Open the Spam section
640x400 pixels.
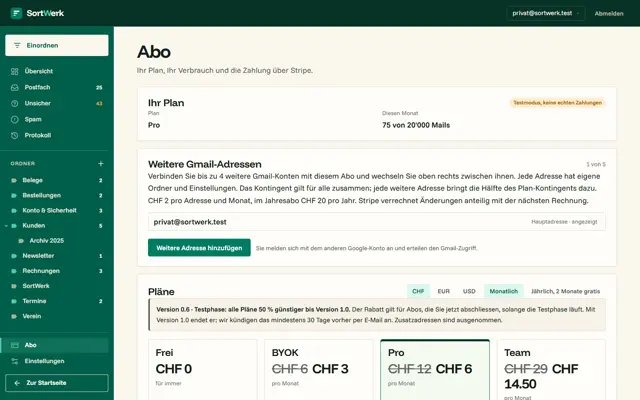pos(57,119)
